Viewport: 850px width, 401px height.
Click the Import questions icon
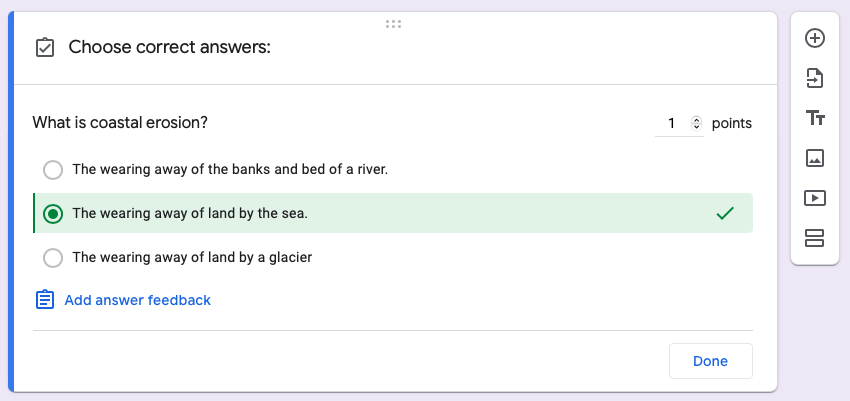pyautogui.click(x=814, y=78)
